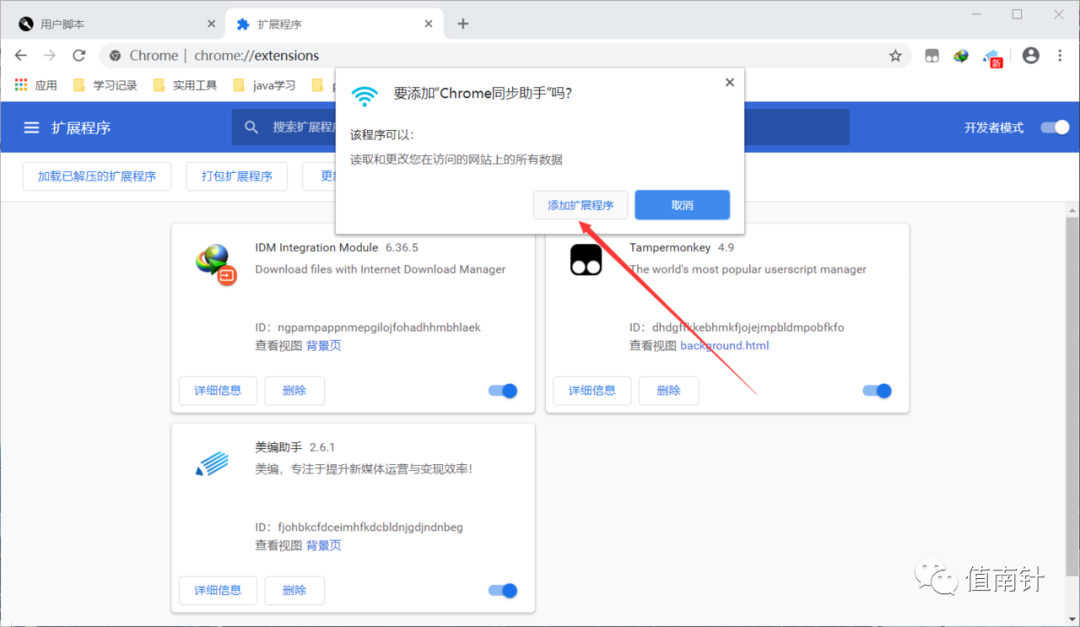Open the 学习记录 bookmarks folder
The height and width of the screenshot is (627, 1080).
point(105,85)
